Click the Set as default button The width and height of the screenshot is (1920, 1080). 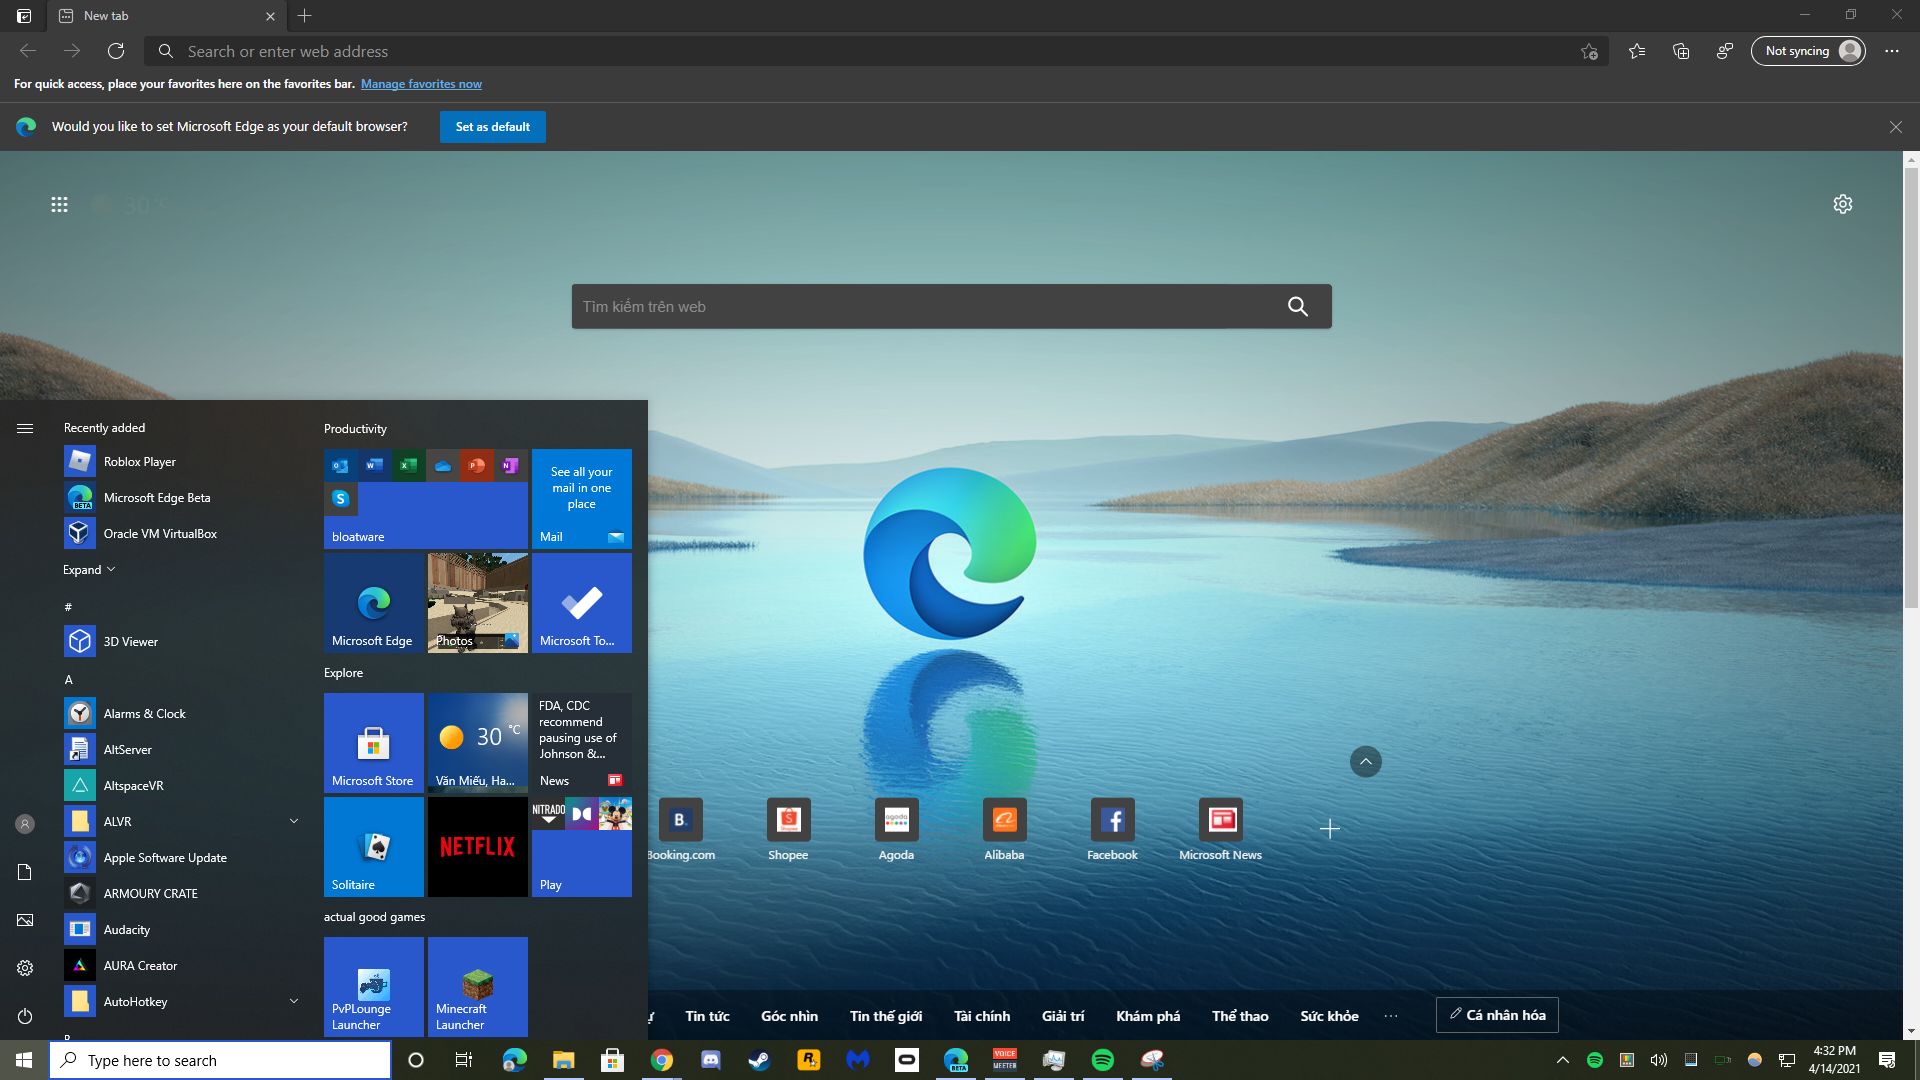492,127
